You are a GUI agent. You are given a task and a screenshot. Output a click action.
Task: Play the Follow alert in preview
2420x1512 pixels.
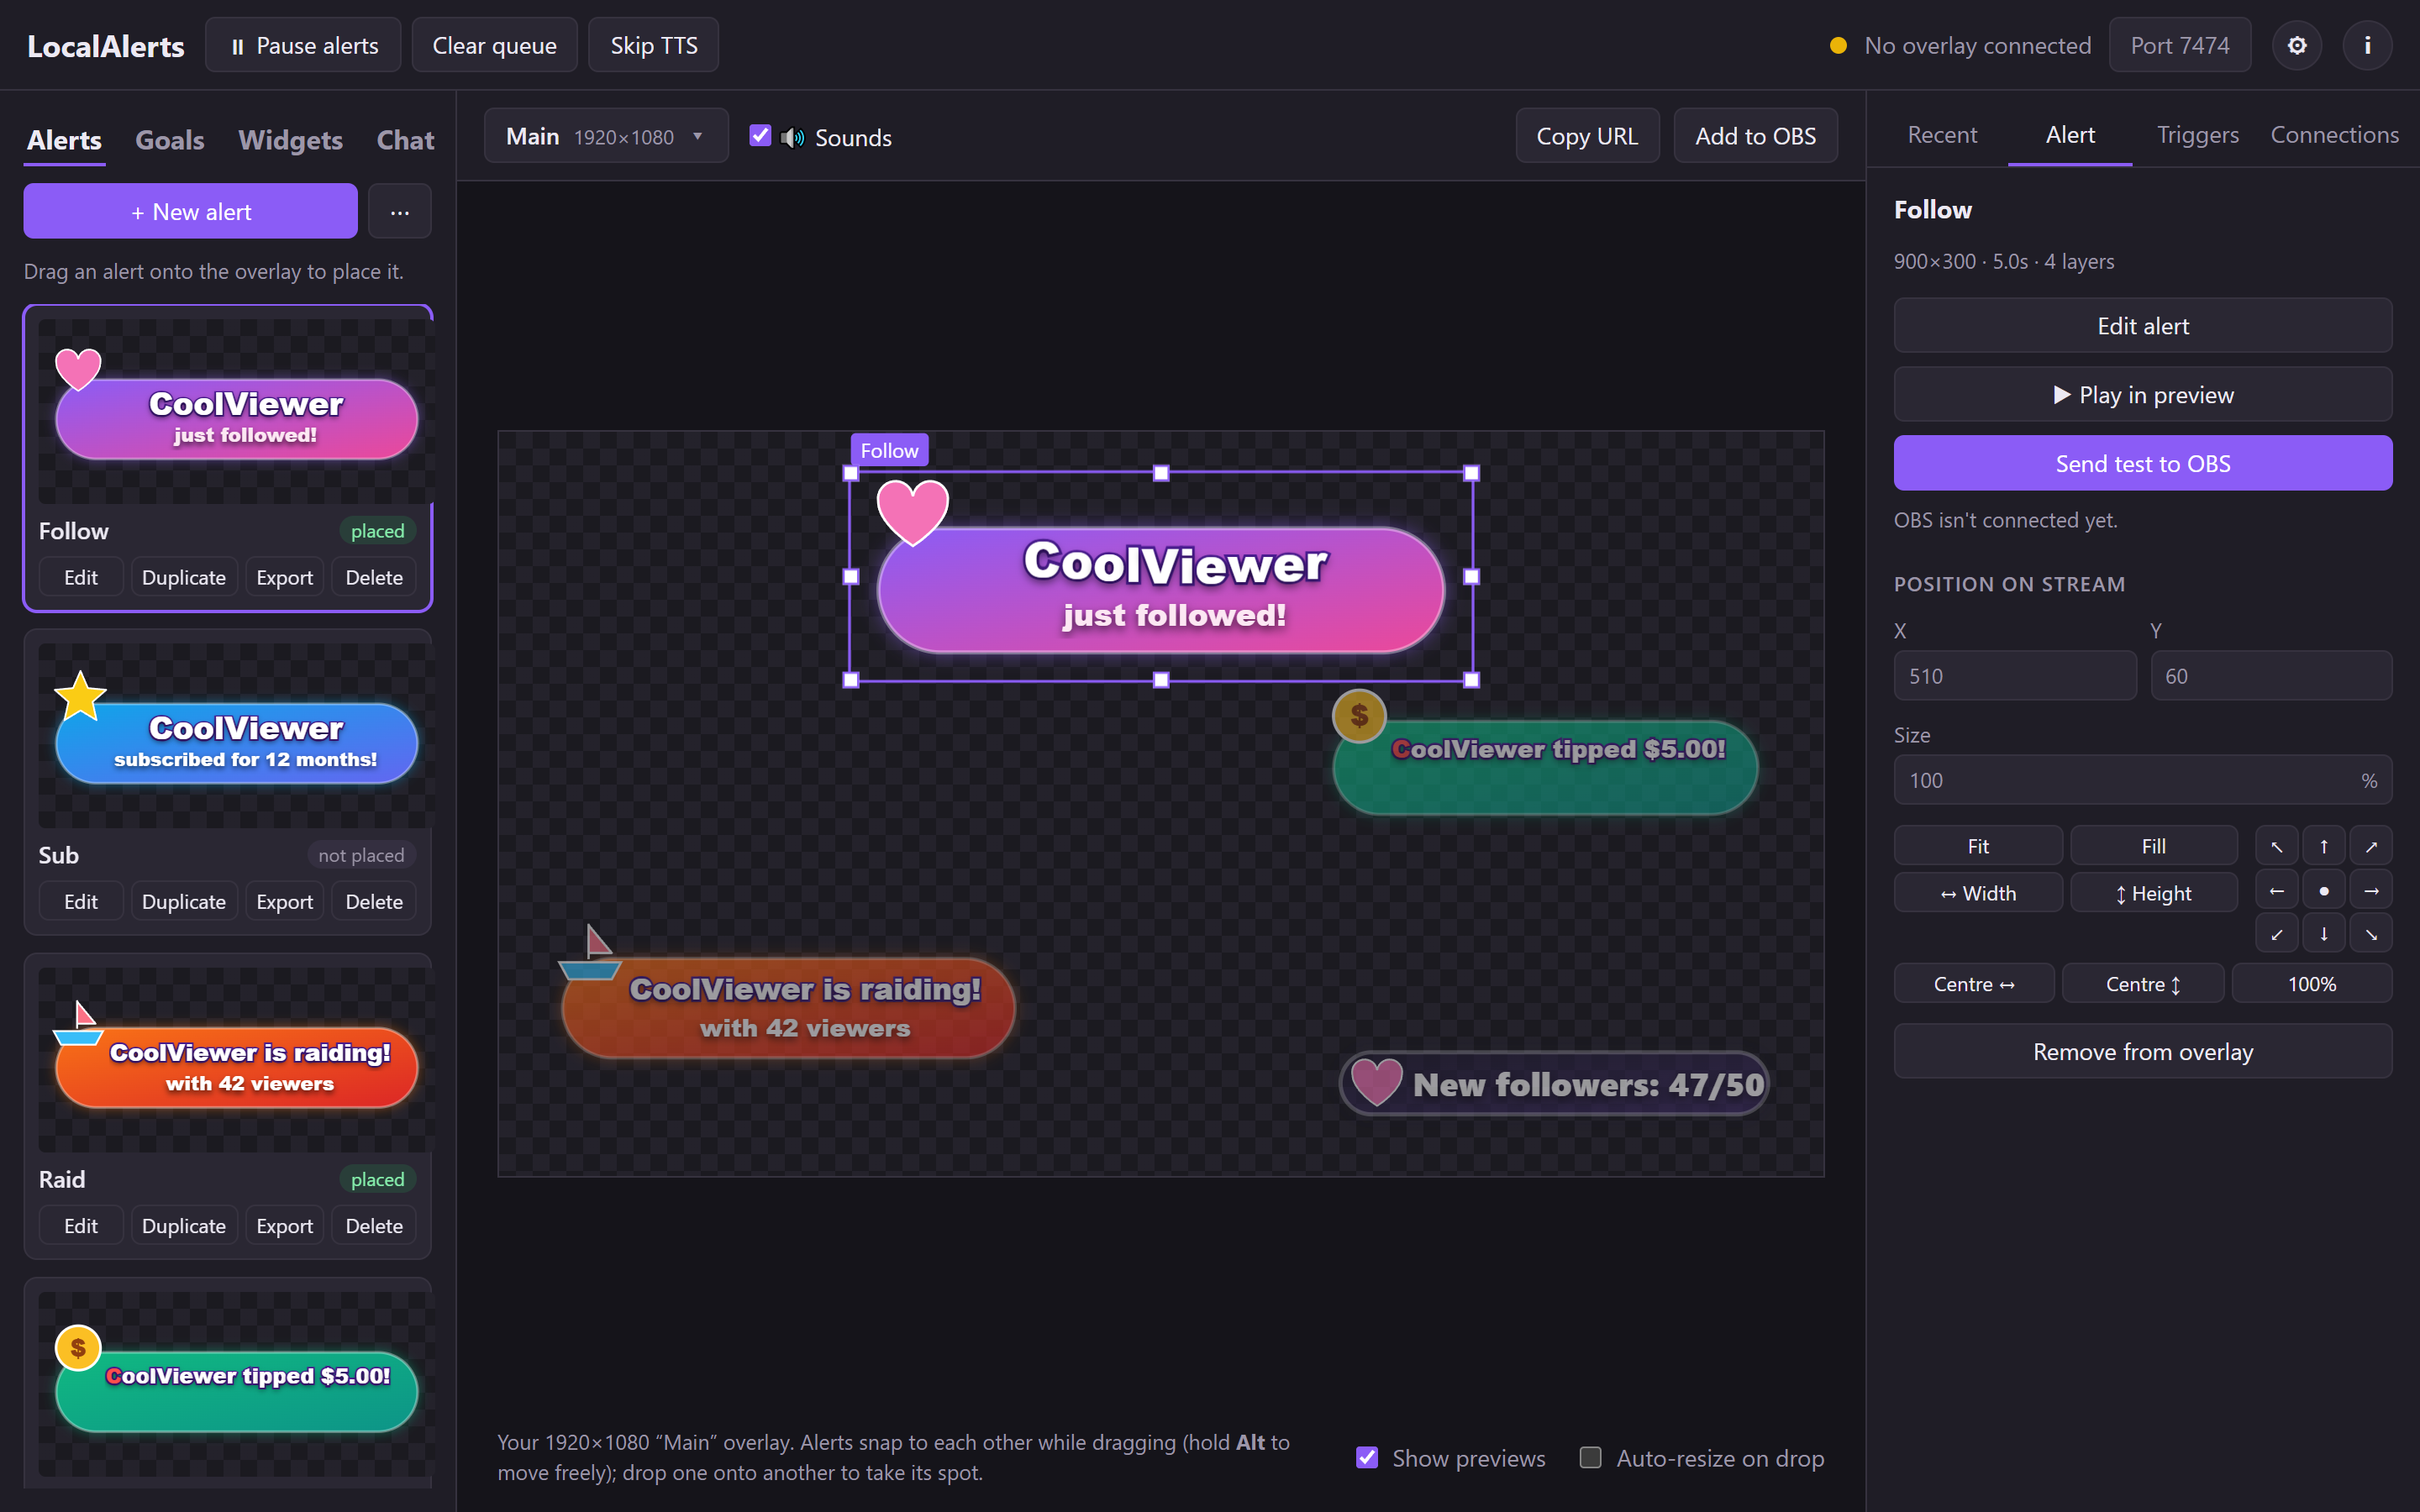[x=2142, y=394]
